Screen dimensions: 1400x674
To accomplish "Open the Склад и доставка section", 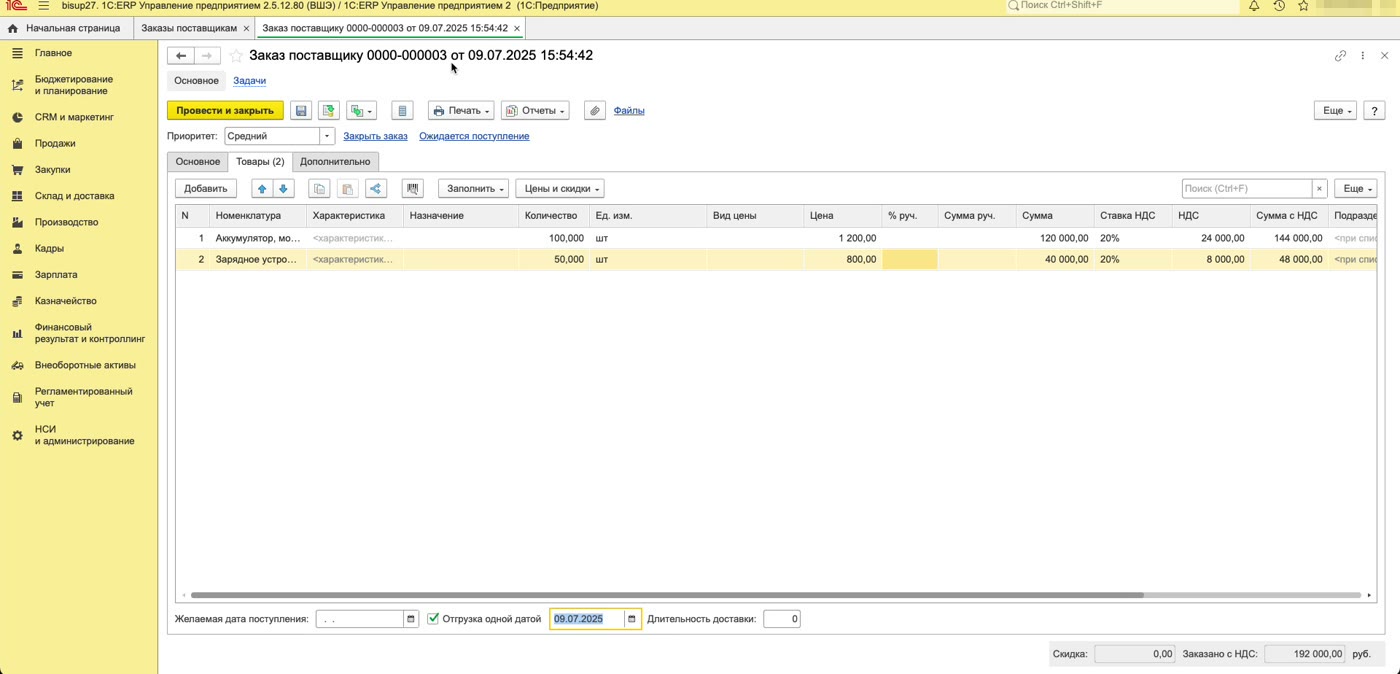I will click(74, 196).
